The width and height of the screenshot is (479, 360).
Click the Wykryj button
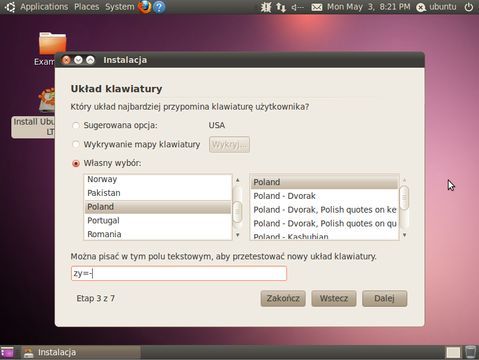click(x=229, y=145)
